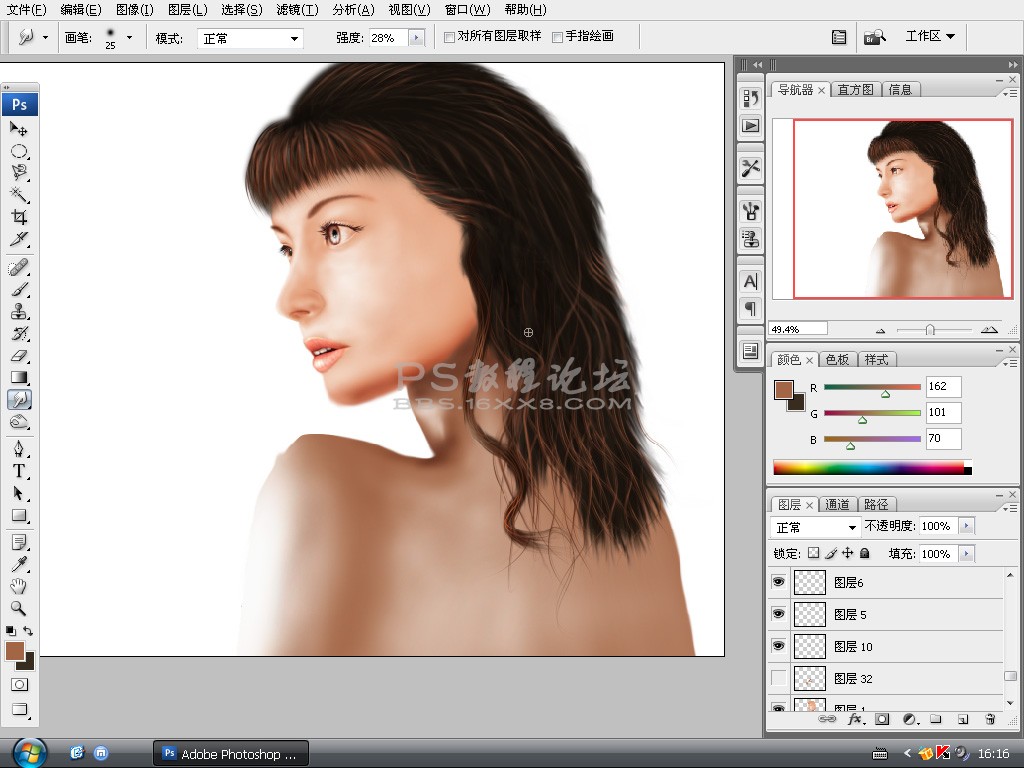The image size is (1024, 768).
Task: Toggle lock all
Action: tap(865, 553)
